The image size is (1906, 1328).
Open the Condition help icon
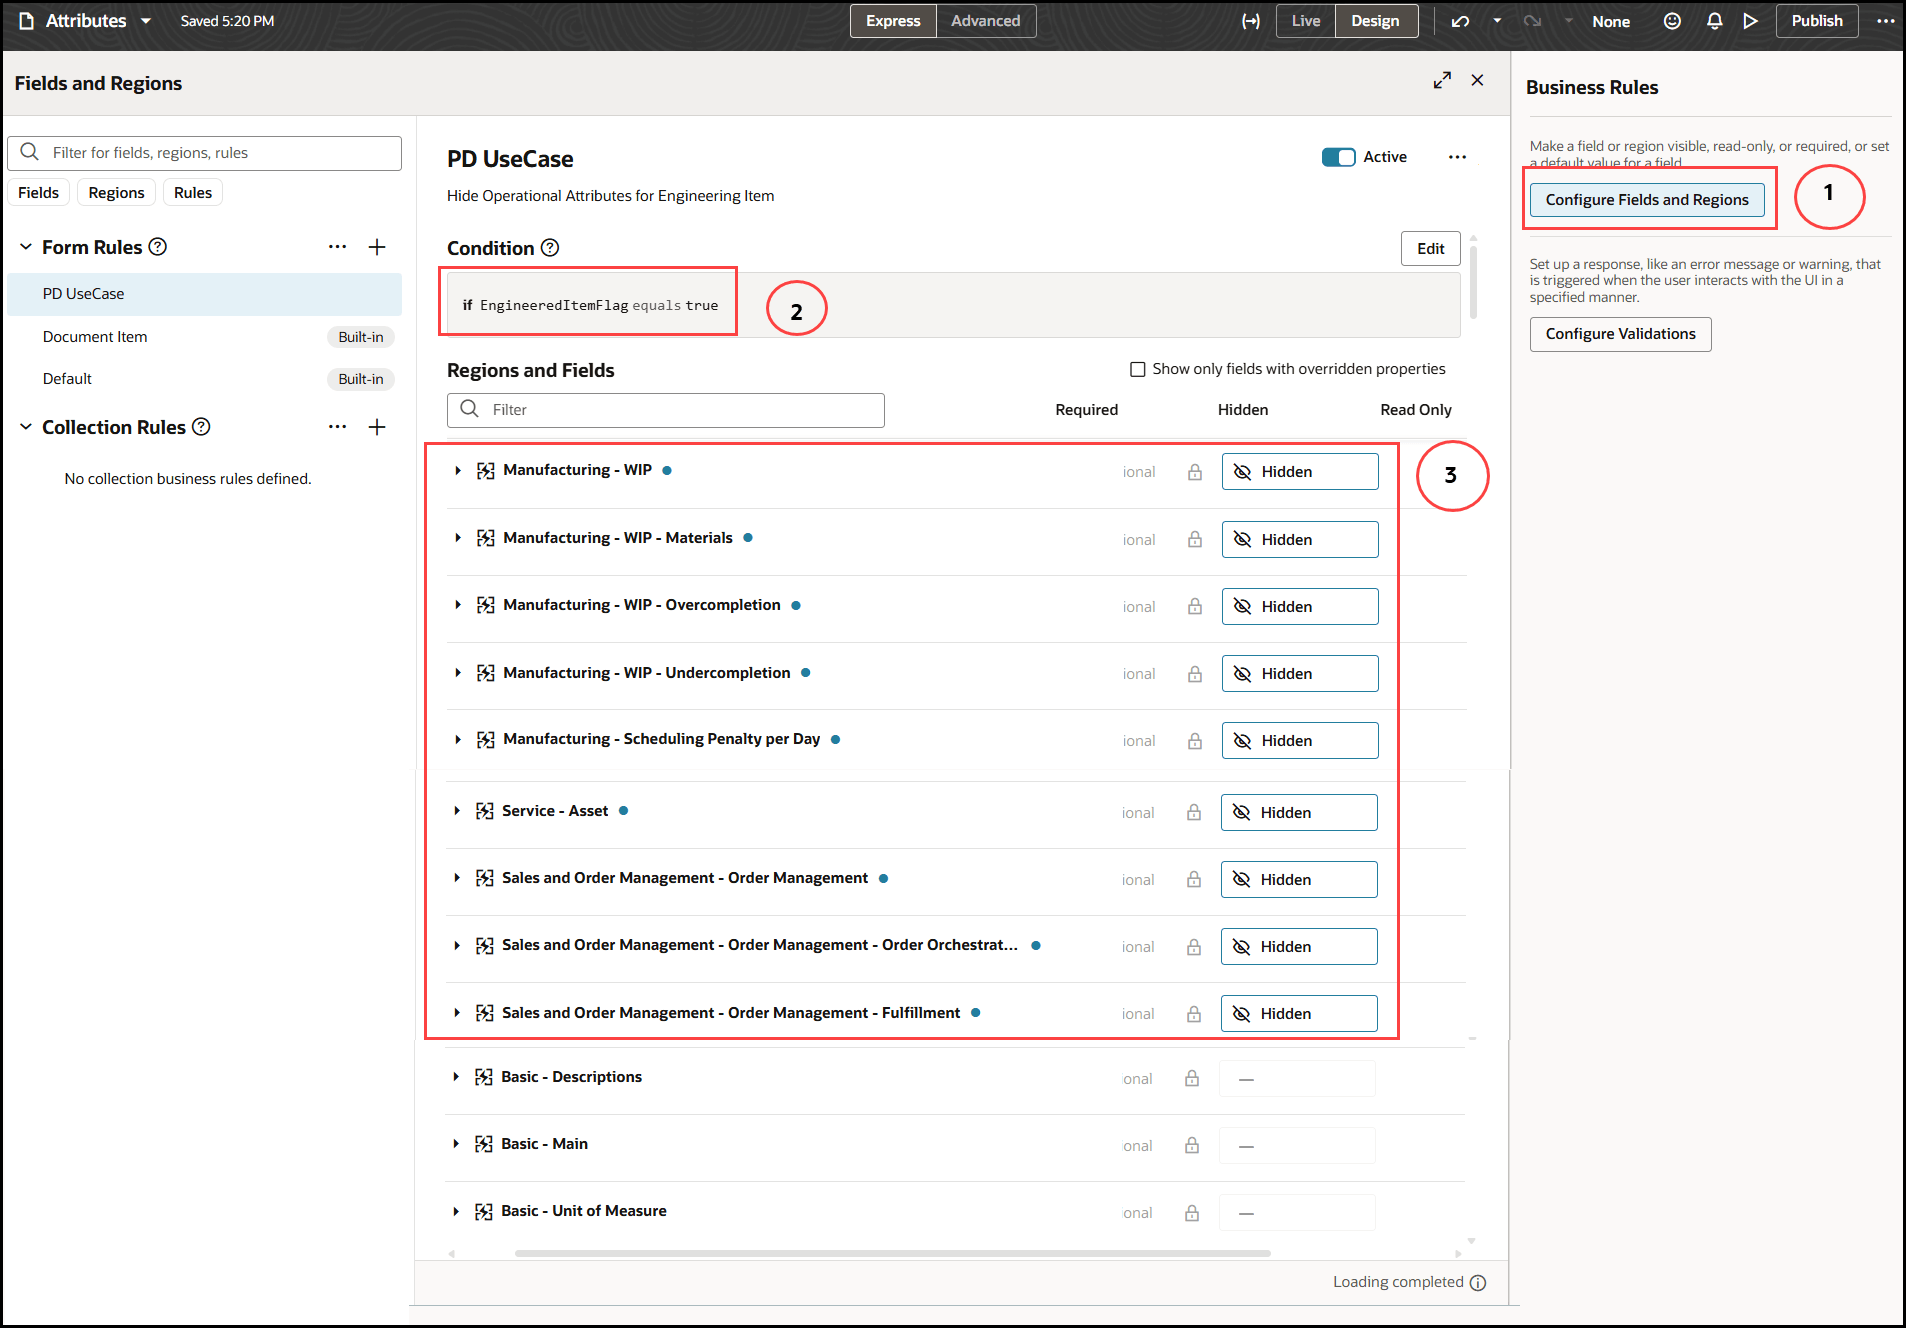(550, 248)
